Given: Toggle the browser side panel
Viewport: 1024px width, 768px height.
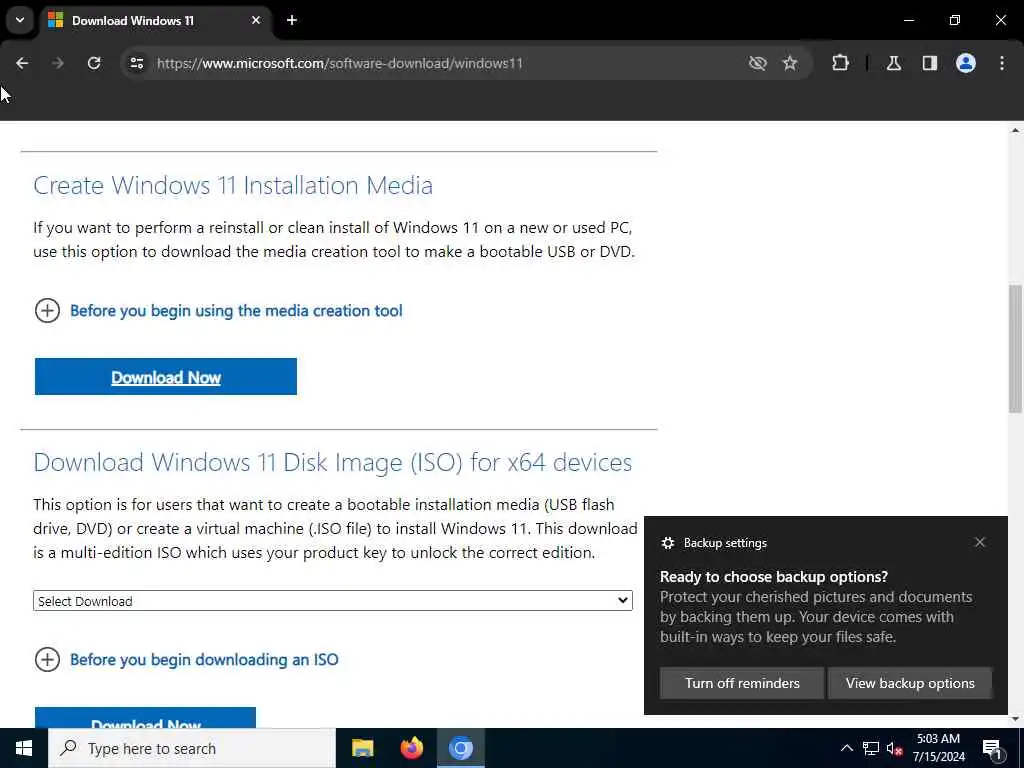Looking at the screenshot, I should click(930, 63).
